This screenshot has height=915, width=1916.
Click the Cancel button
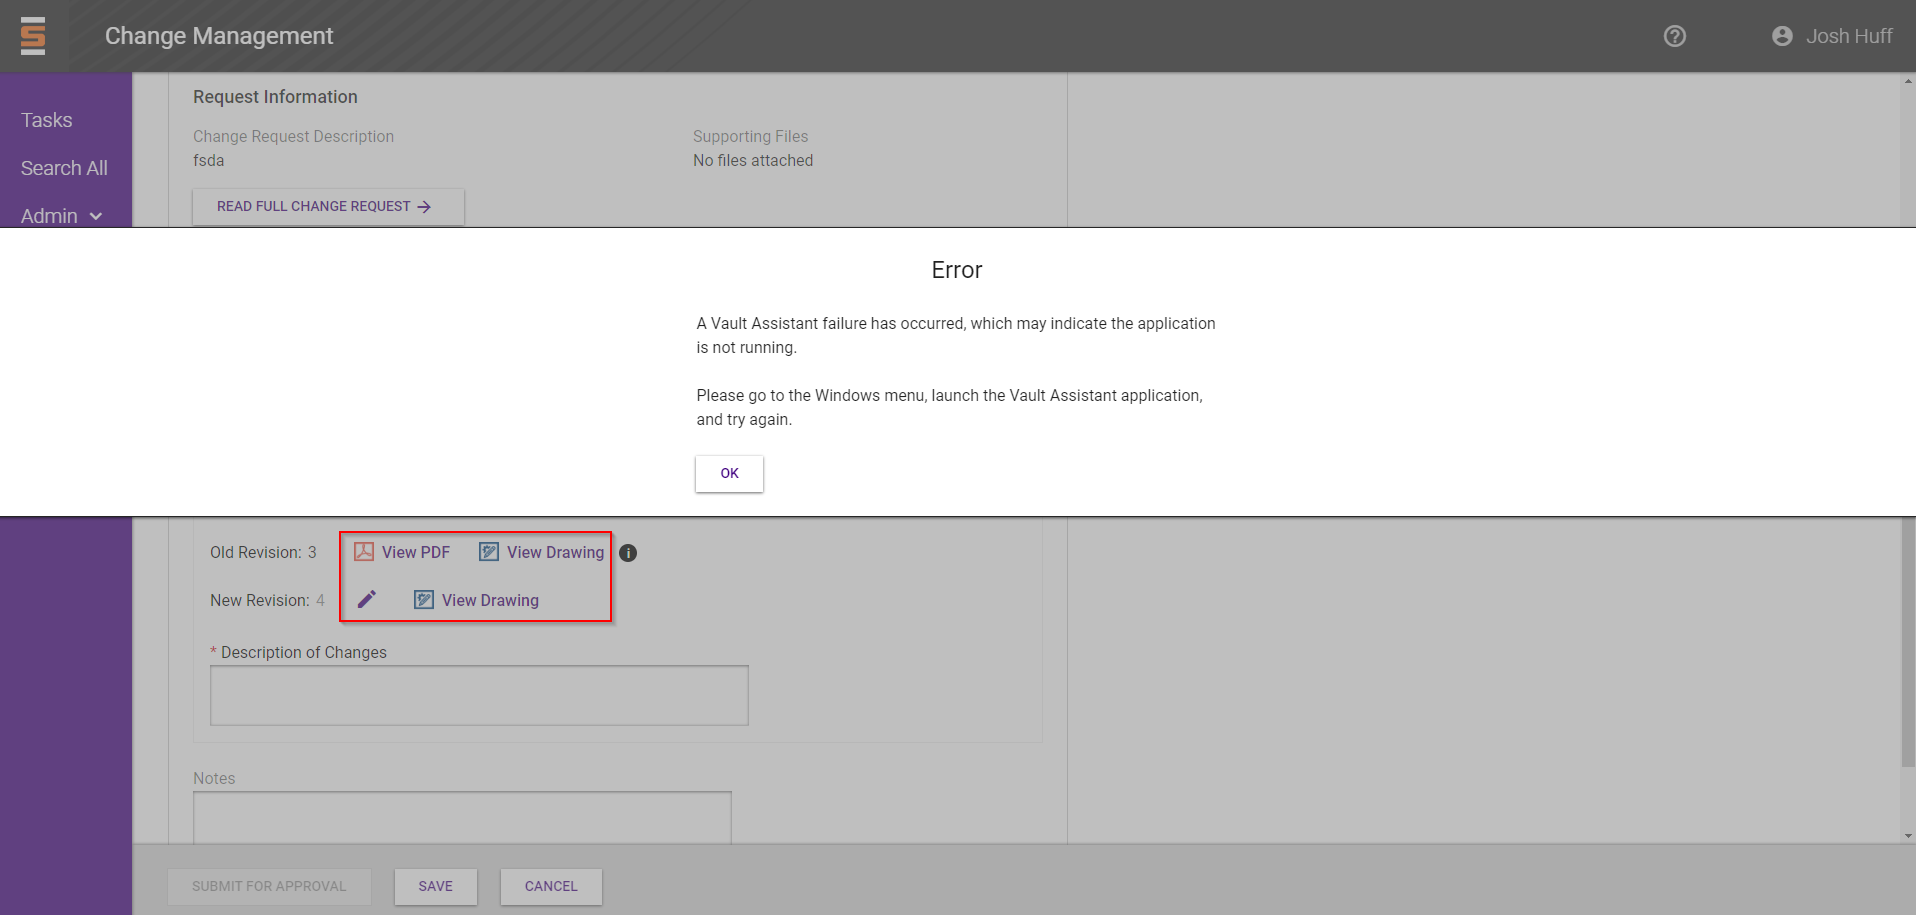[x=551, y=886]
